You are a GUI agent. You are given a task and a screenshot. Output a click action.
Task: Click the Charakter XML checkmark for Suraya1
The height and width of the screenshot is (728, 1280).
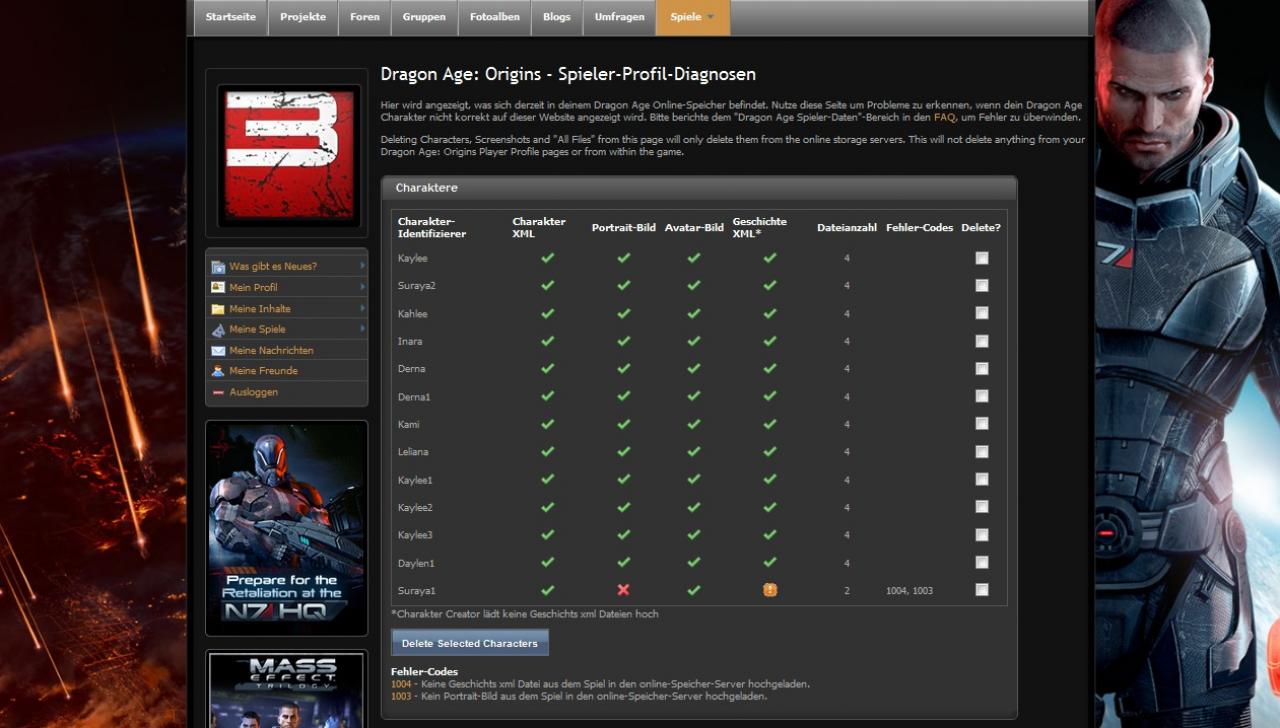pyautogui.click(x=548, y=590)
